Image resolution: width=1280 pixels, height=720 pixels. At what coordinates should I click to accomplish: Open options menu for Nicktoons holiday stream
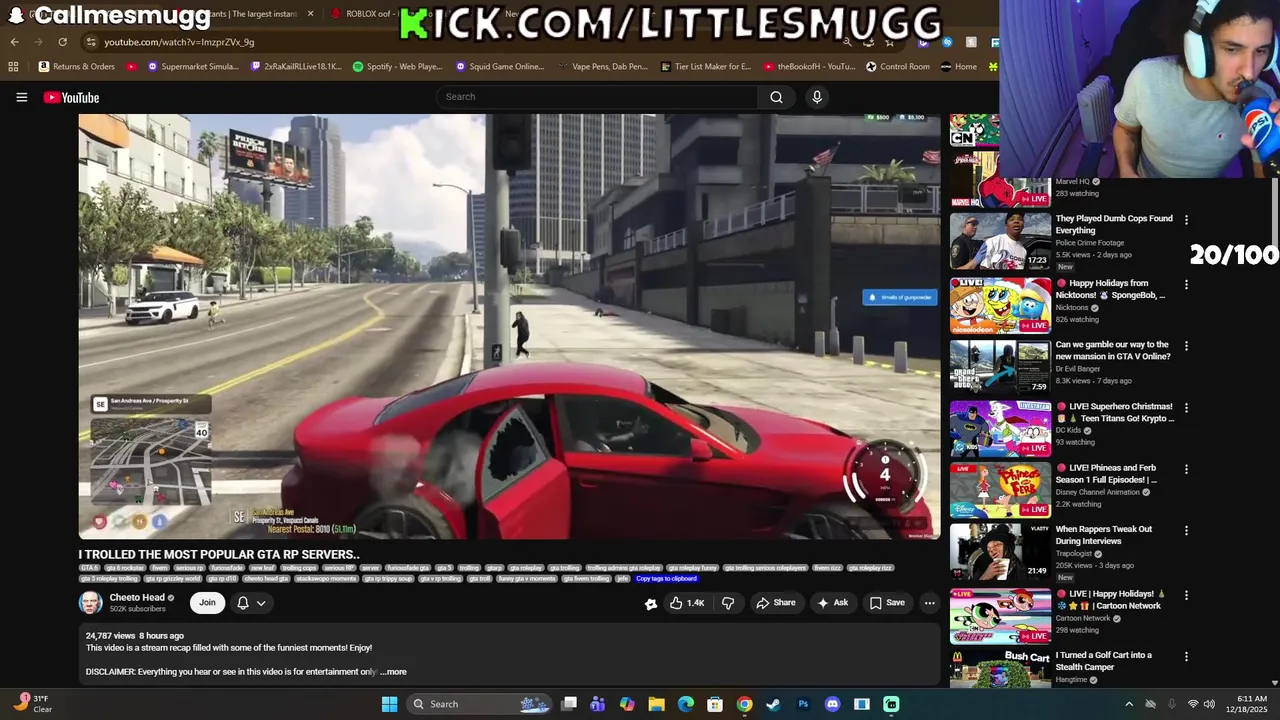click(x=1186, y=285)
